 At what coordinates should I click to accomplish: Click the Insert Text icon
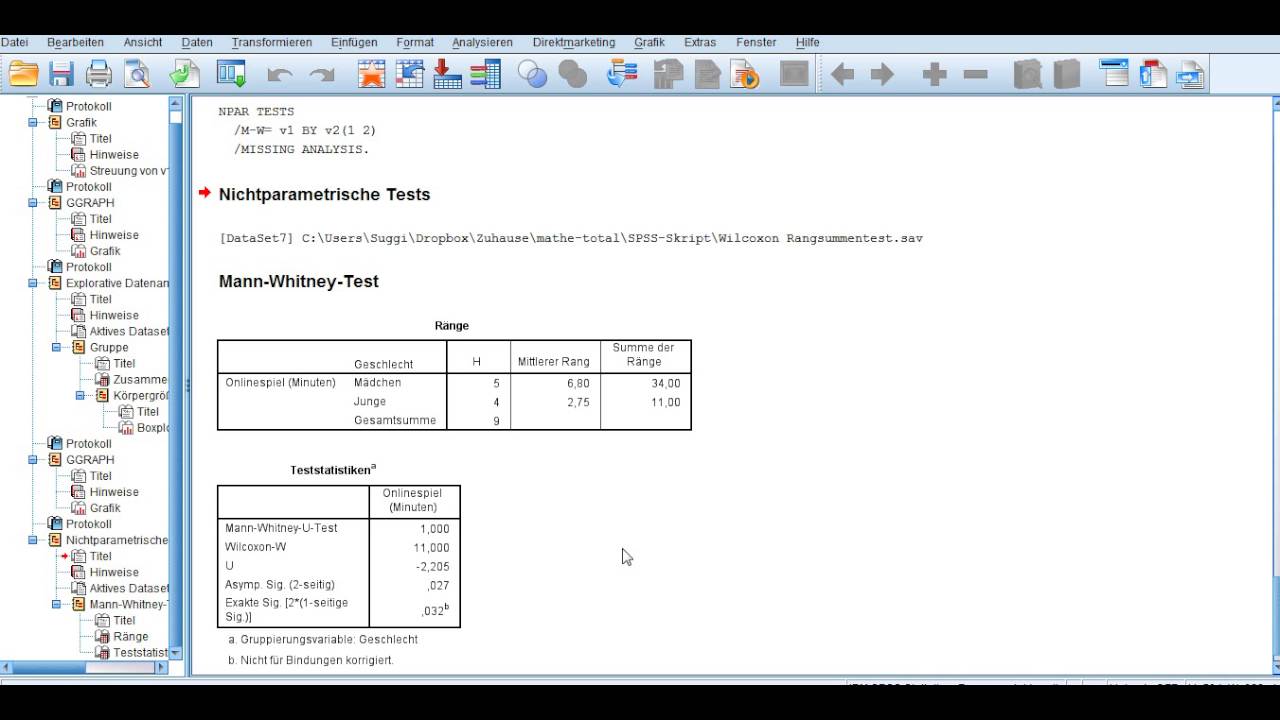pos(1191,74)
